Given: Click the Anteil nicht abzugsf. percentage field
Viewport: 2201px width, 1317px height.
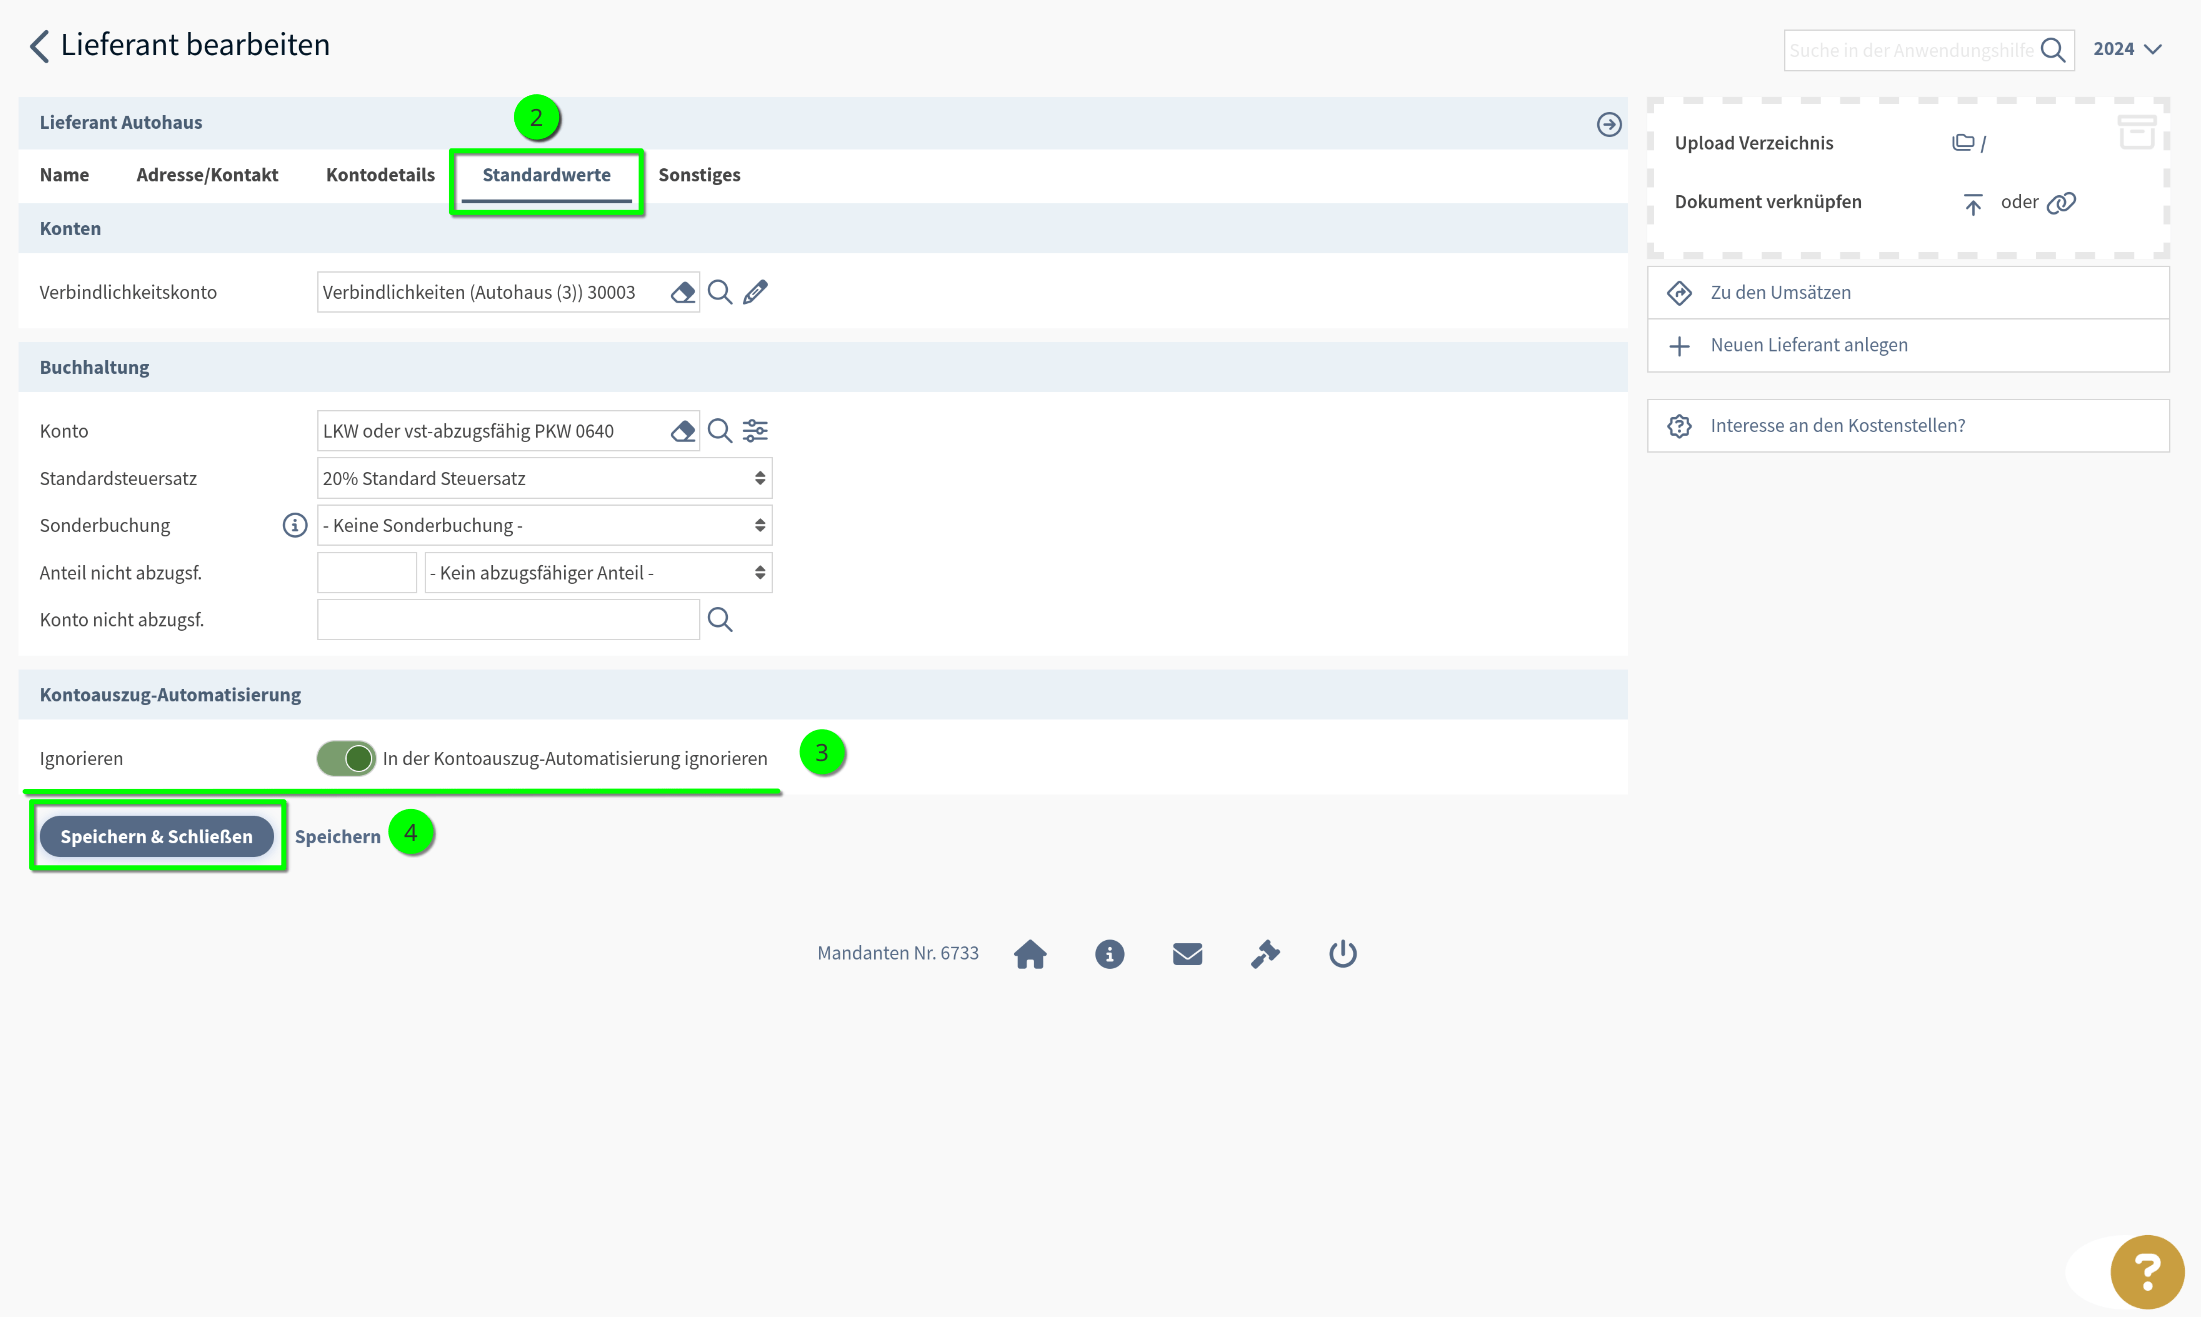Looking at the screenshot, I should click(366, 573).
